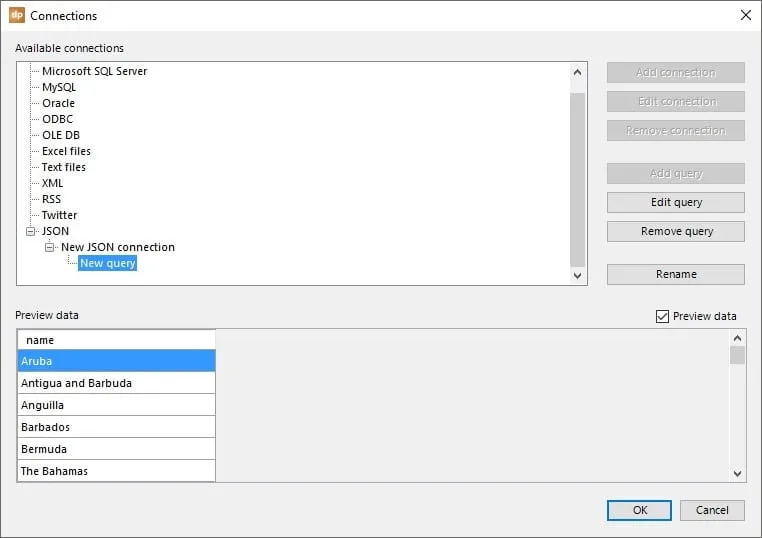Click the Cancel button
The height and width of the screenshot is (538, 762).
click(712, 510)
